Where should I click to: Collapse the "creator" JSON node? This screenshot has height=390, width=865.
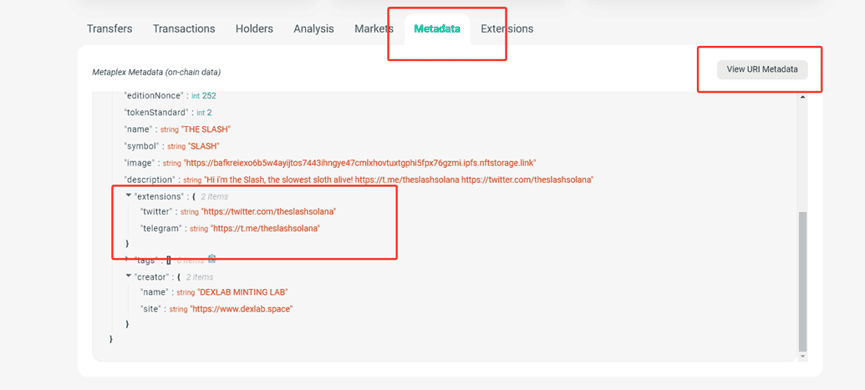129,276
